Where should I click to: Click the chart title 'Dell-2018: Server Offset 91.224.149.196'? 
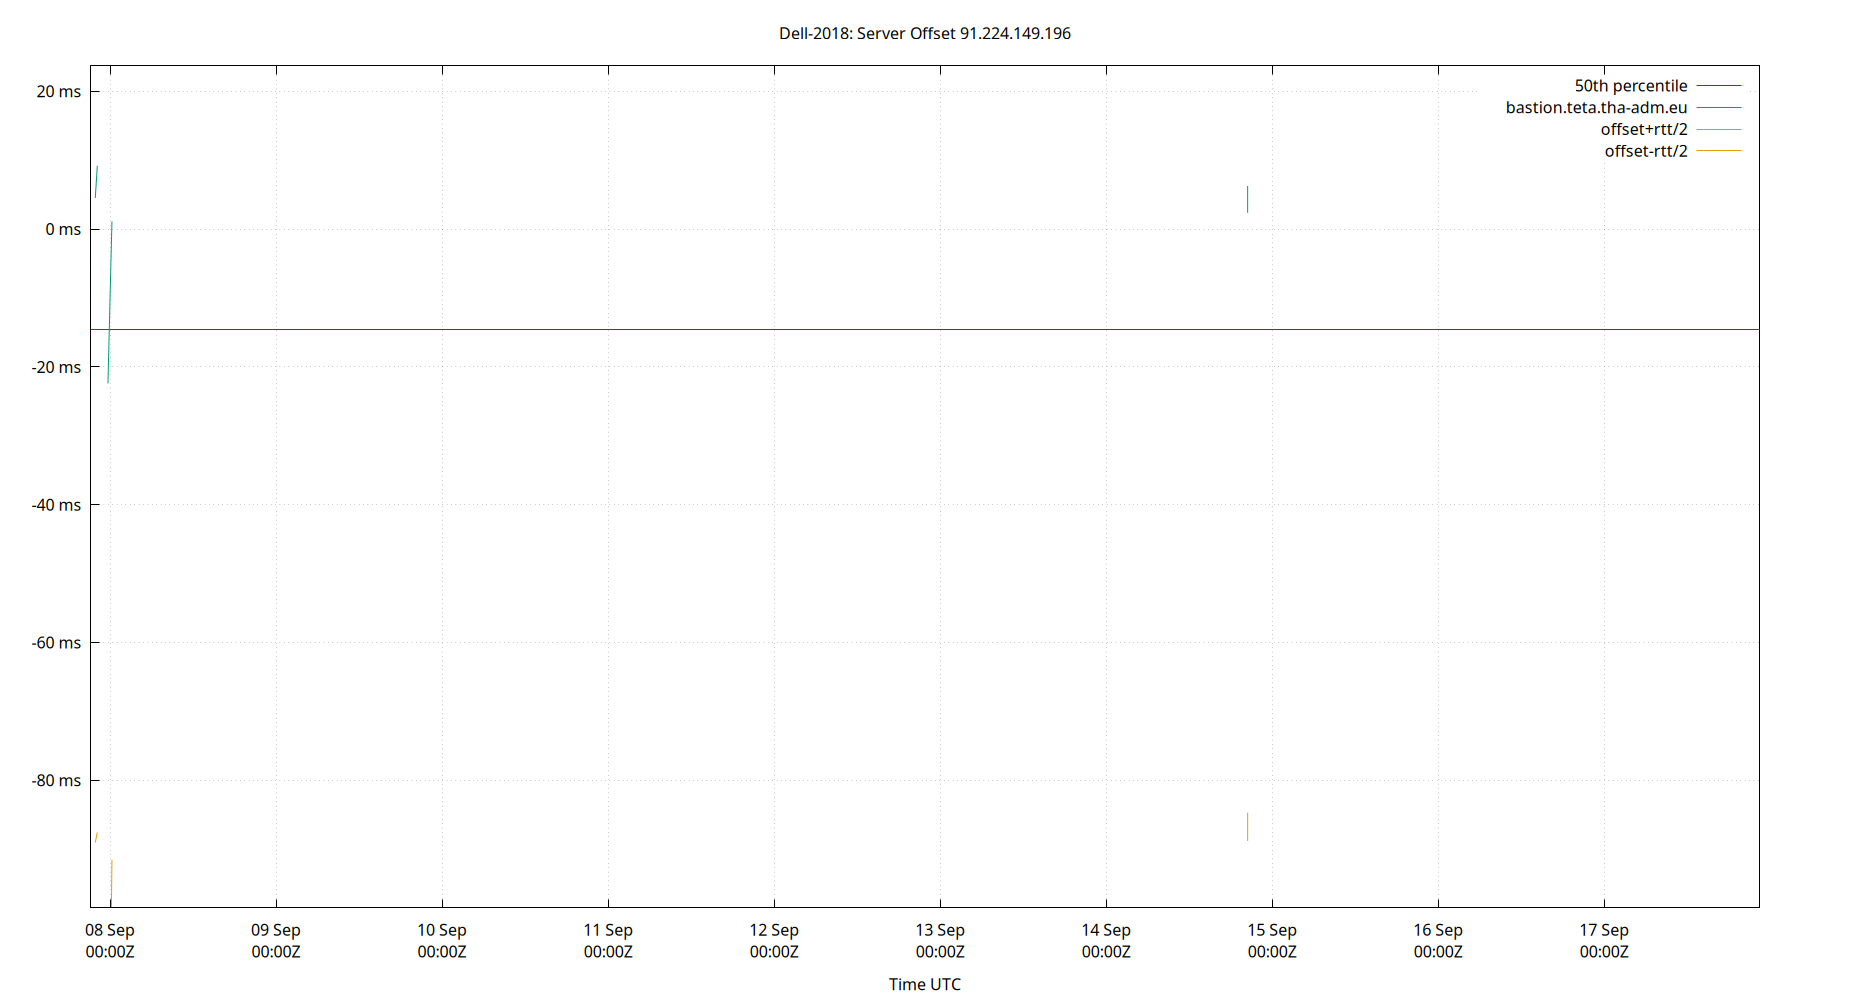coord(925,33)
